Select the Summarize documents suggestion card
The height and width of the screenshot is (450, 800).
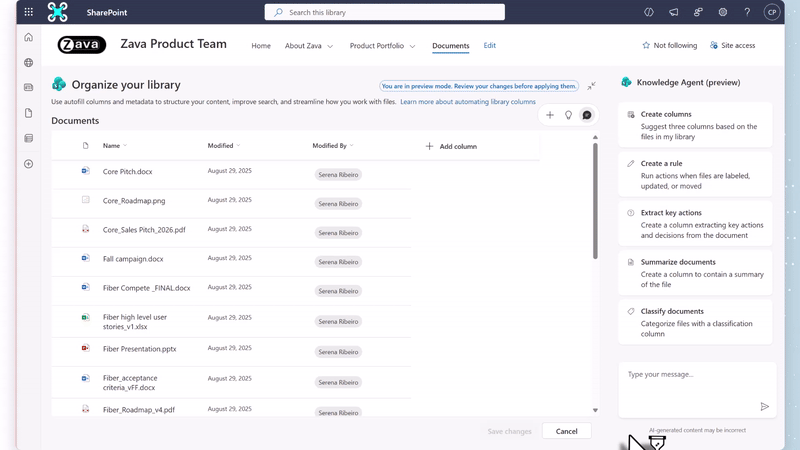point(695,273)
